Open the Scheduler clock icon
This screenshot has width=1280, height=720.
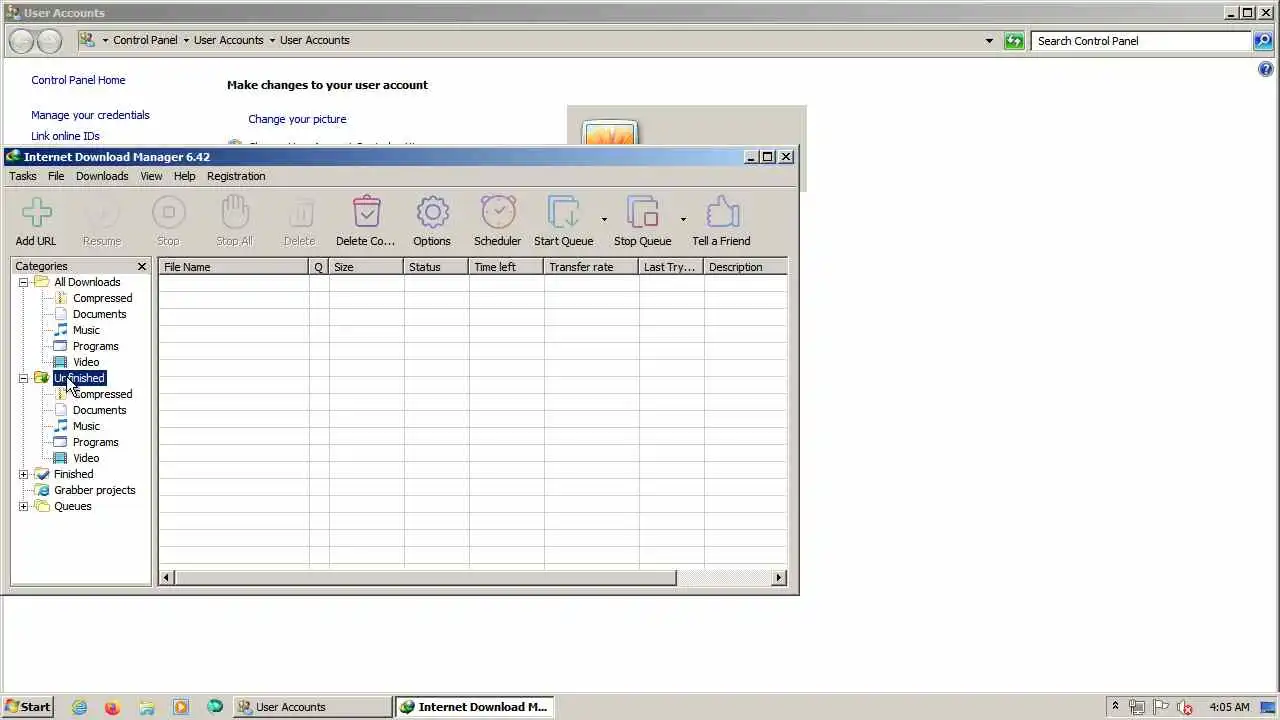[498, 212]
